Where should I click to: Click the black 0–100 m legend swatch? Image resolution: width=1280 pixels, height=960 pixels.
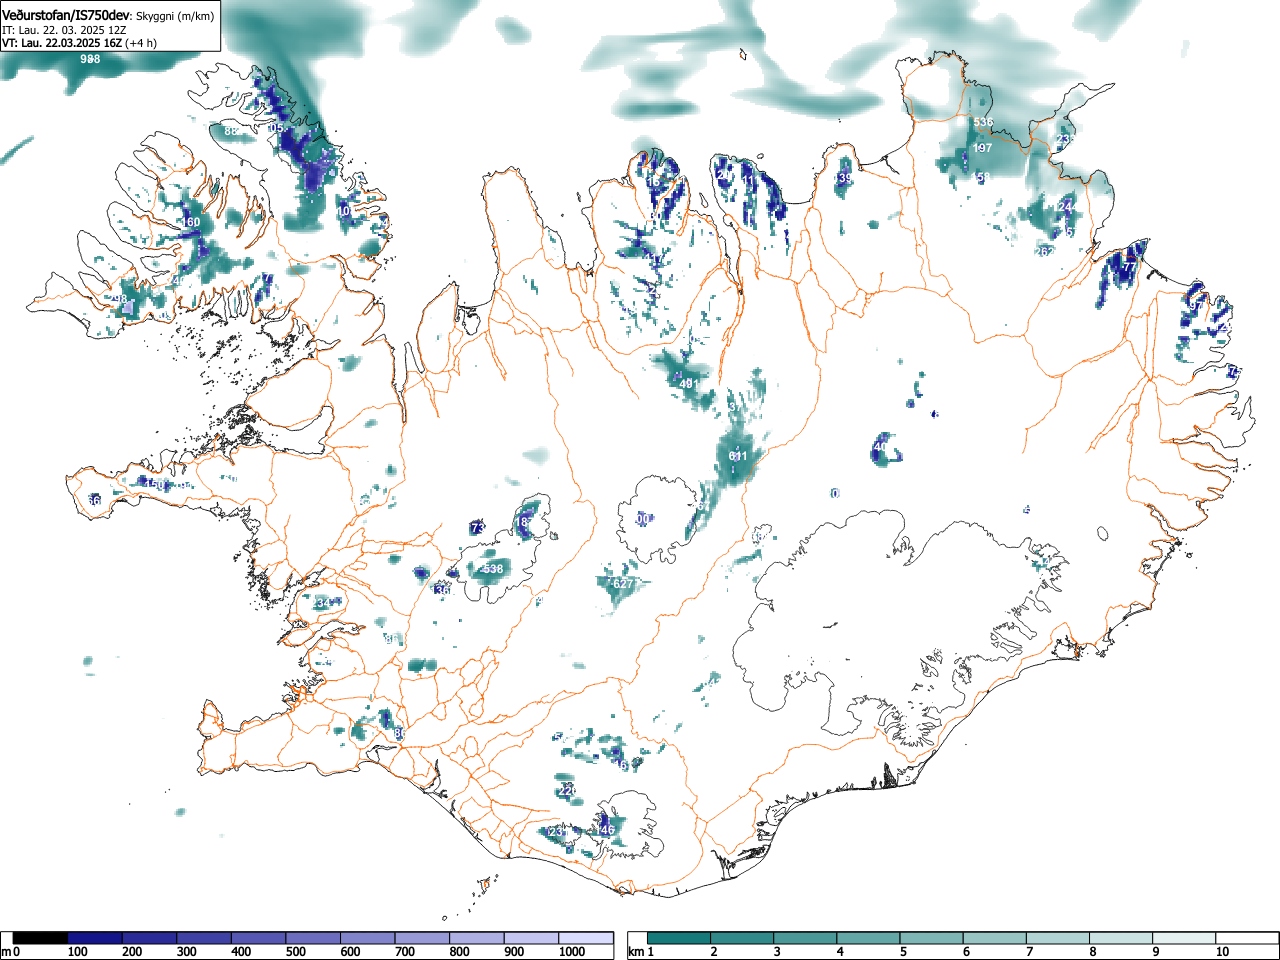pos(40,938)
